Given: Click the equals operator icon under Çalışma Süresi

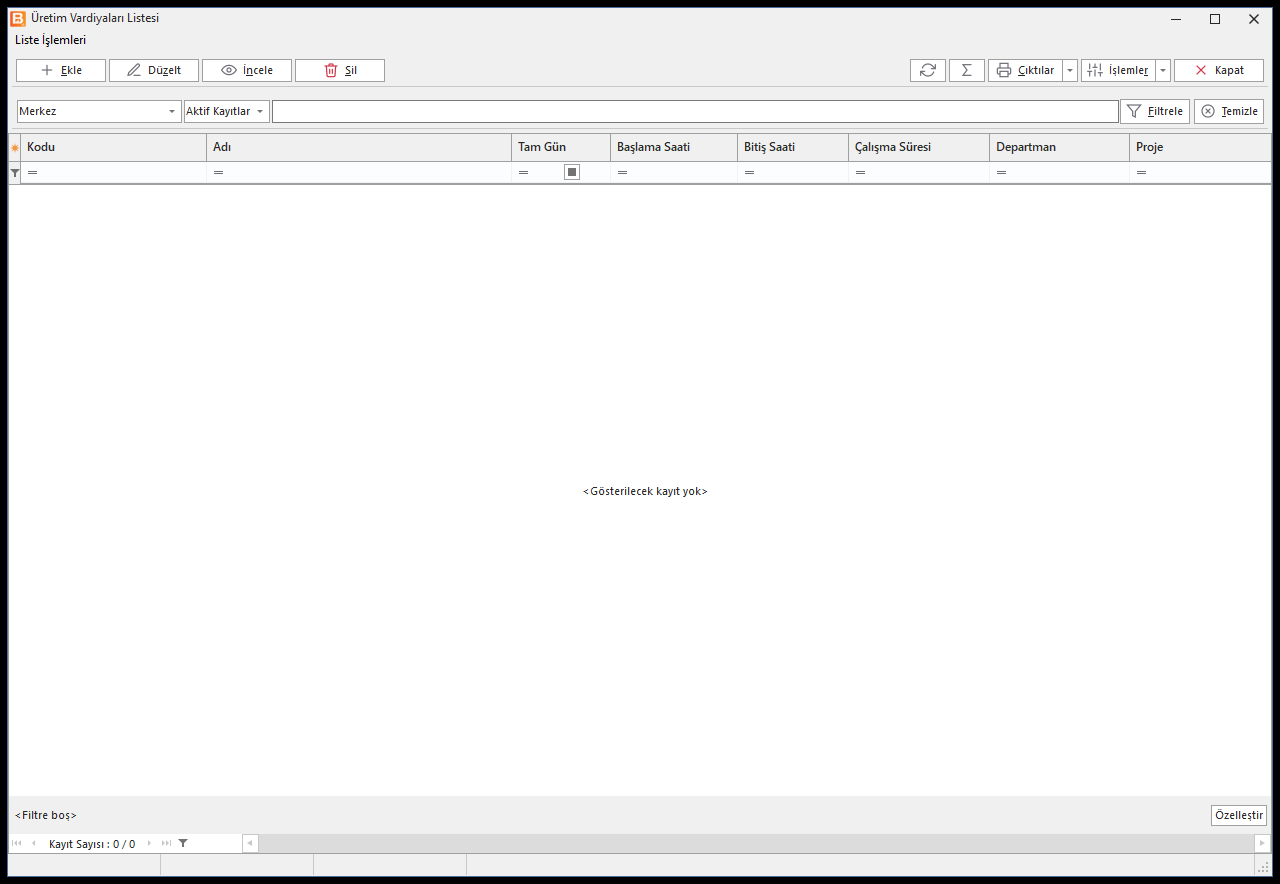Looking at the screenshot, I should [x=860, y=173].
